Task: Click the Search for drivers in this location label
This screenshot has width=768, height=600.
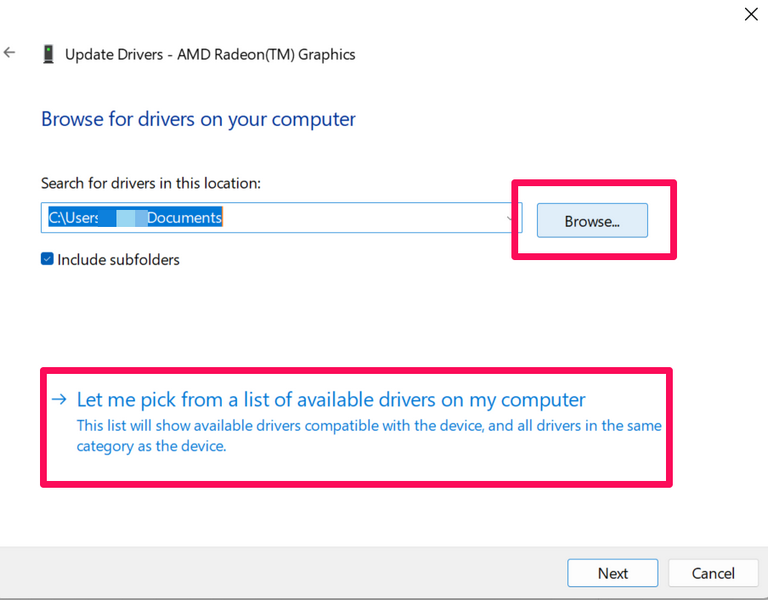Action: pos(151,183)
